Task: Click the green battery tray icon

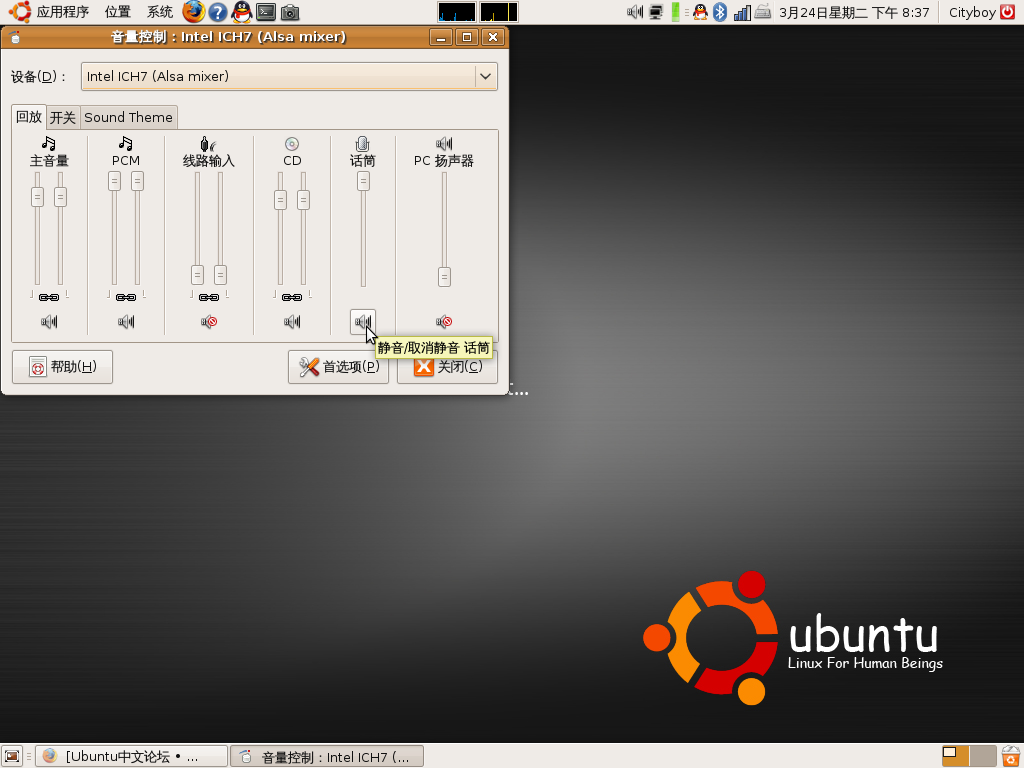Action: pos(676,12)
